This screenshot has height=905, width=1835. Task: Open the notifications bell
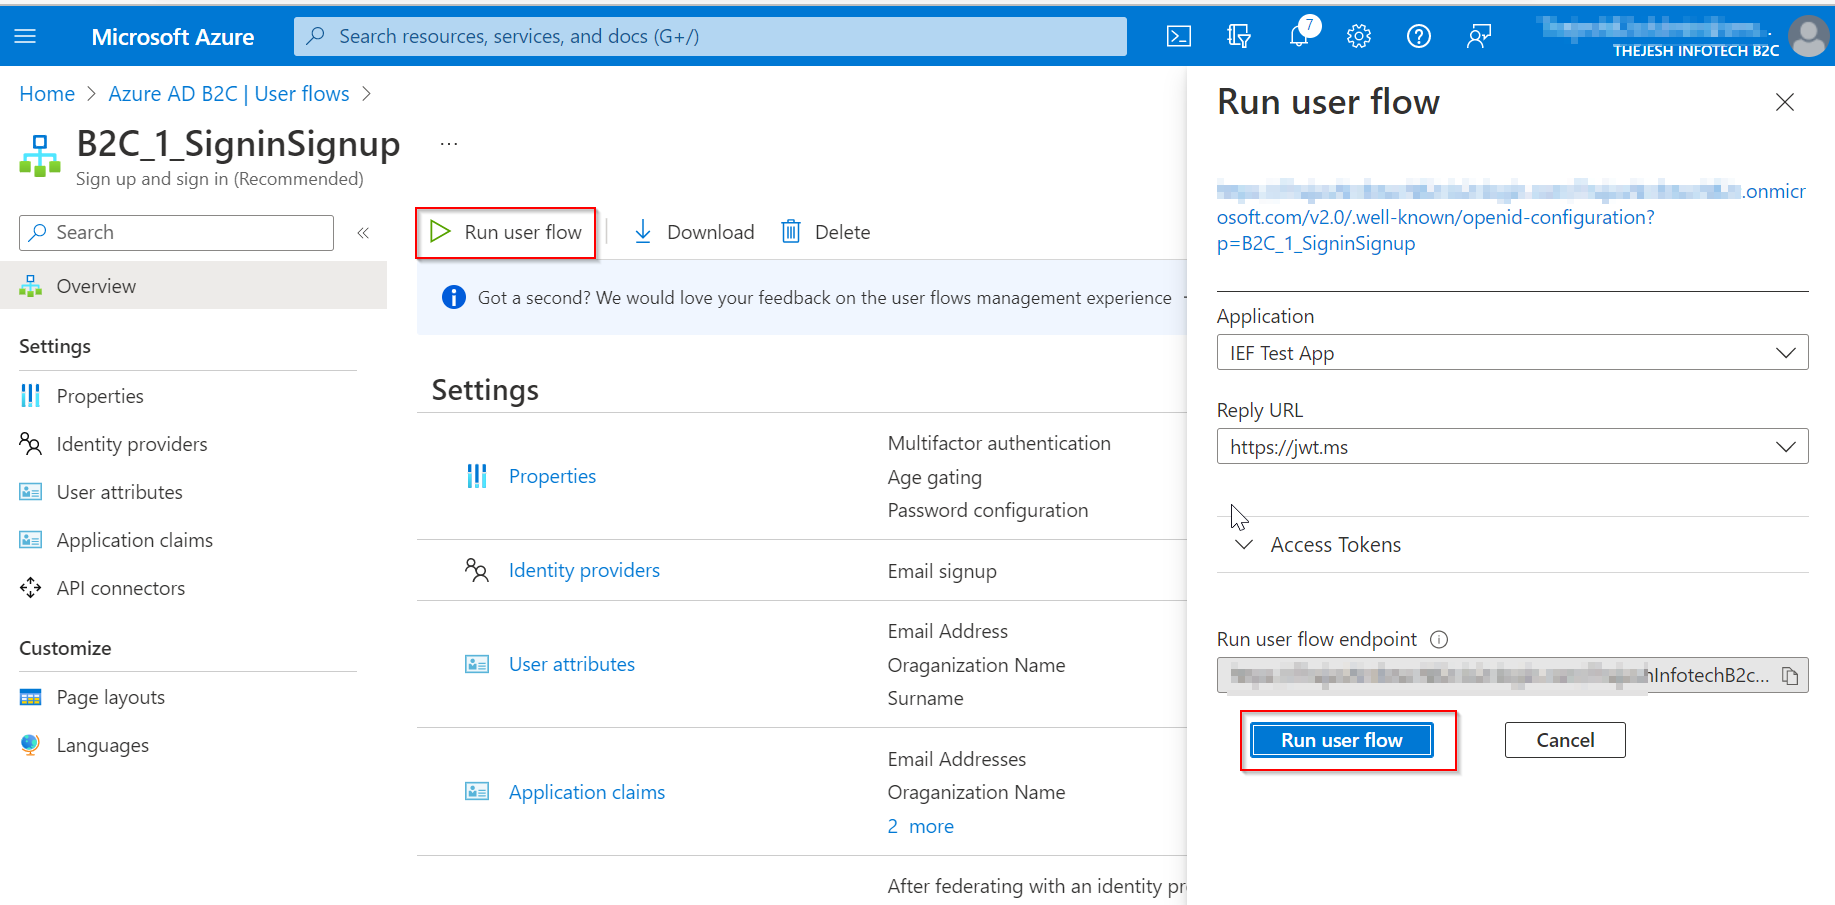1299,37
